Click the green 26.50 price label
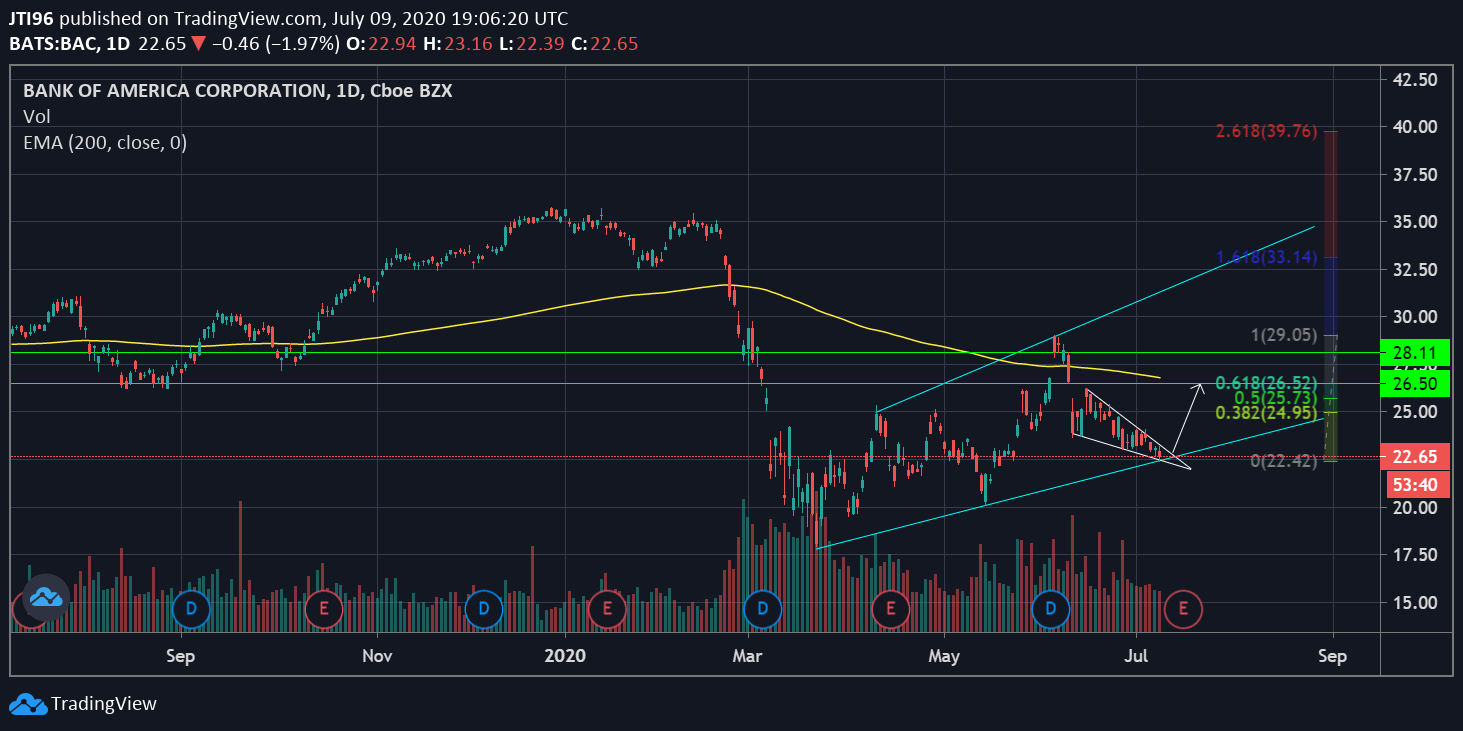 pos(1413,384)
